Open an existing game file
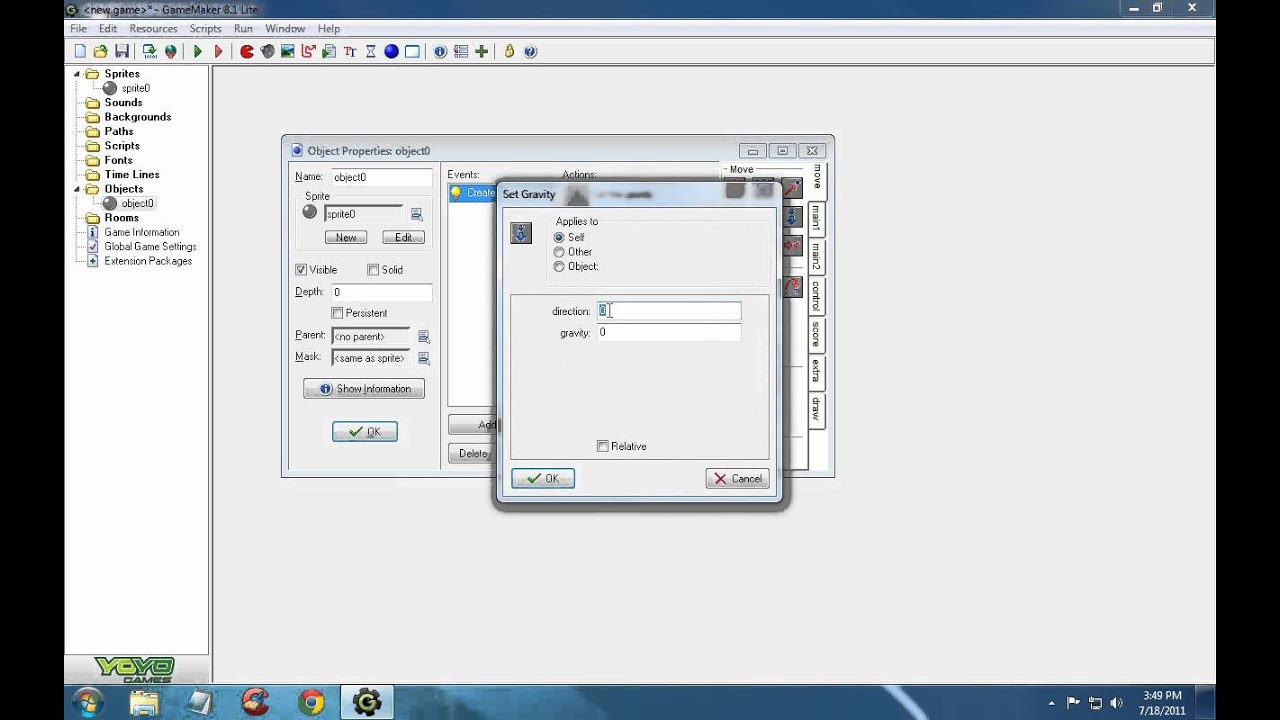This screenshot has width=1280, height=720. tap(100, 51)
